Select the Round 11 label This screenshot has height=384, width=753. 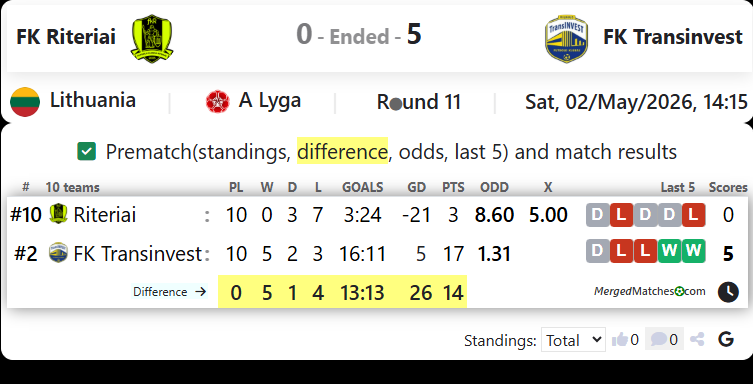419,102
